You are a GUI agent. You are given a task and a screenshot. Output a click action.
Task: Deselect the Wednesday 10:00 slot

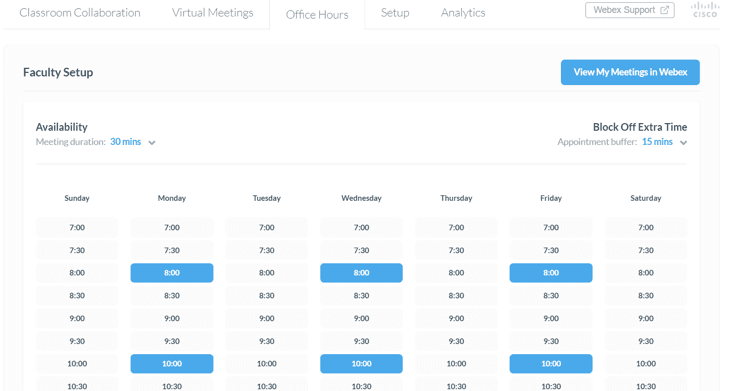(x=361, y=364)
